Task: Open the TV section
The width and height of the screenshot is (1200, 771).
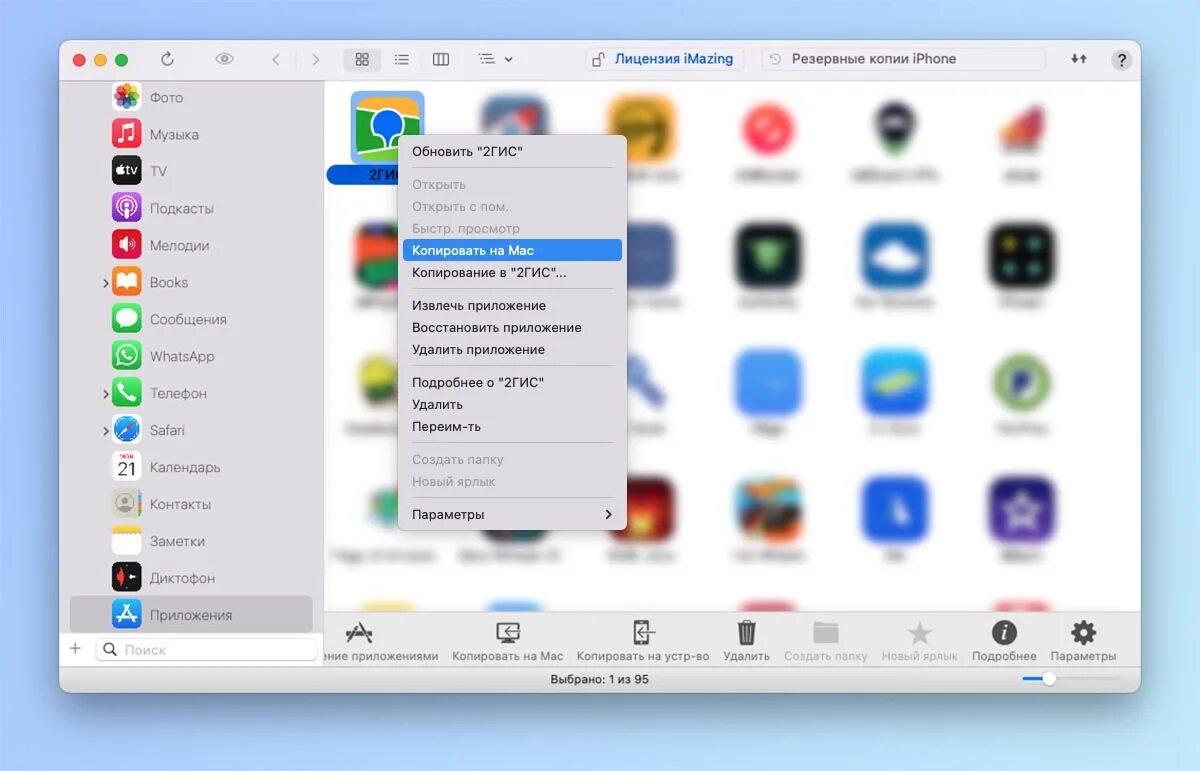Action: point(191,171)
